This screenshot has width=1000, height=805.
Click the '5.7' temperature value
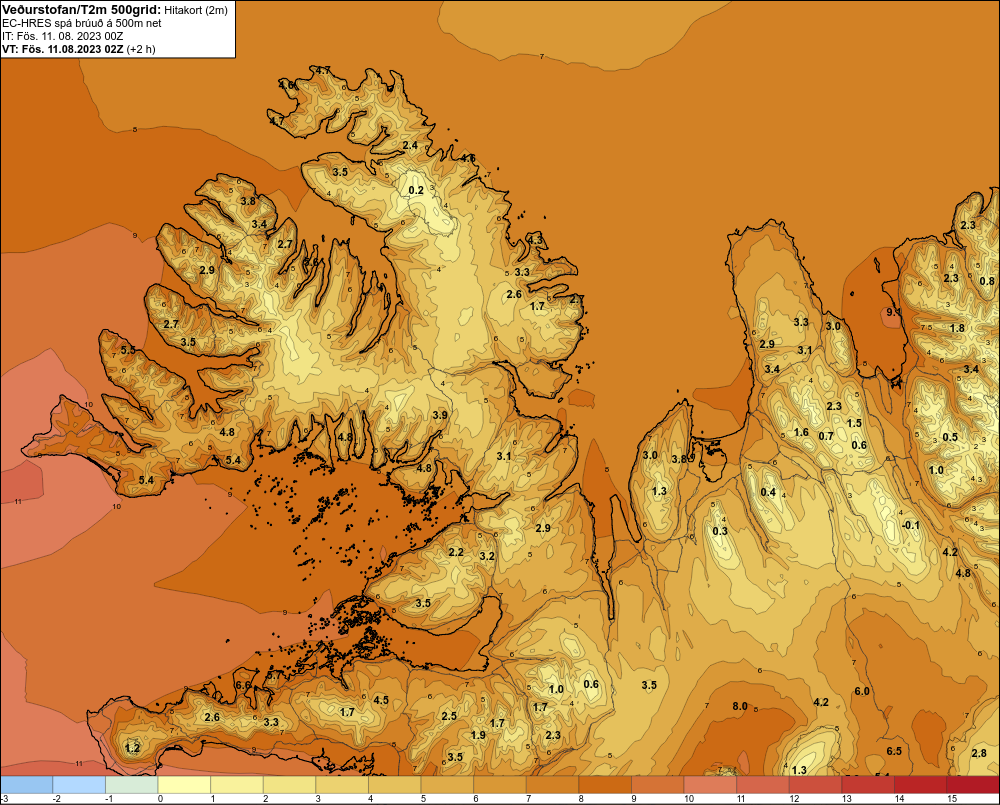click(x=274, y=675)
